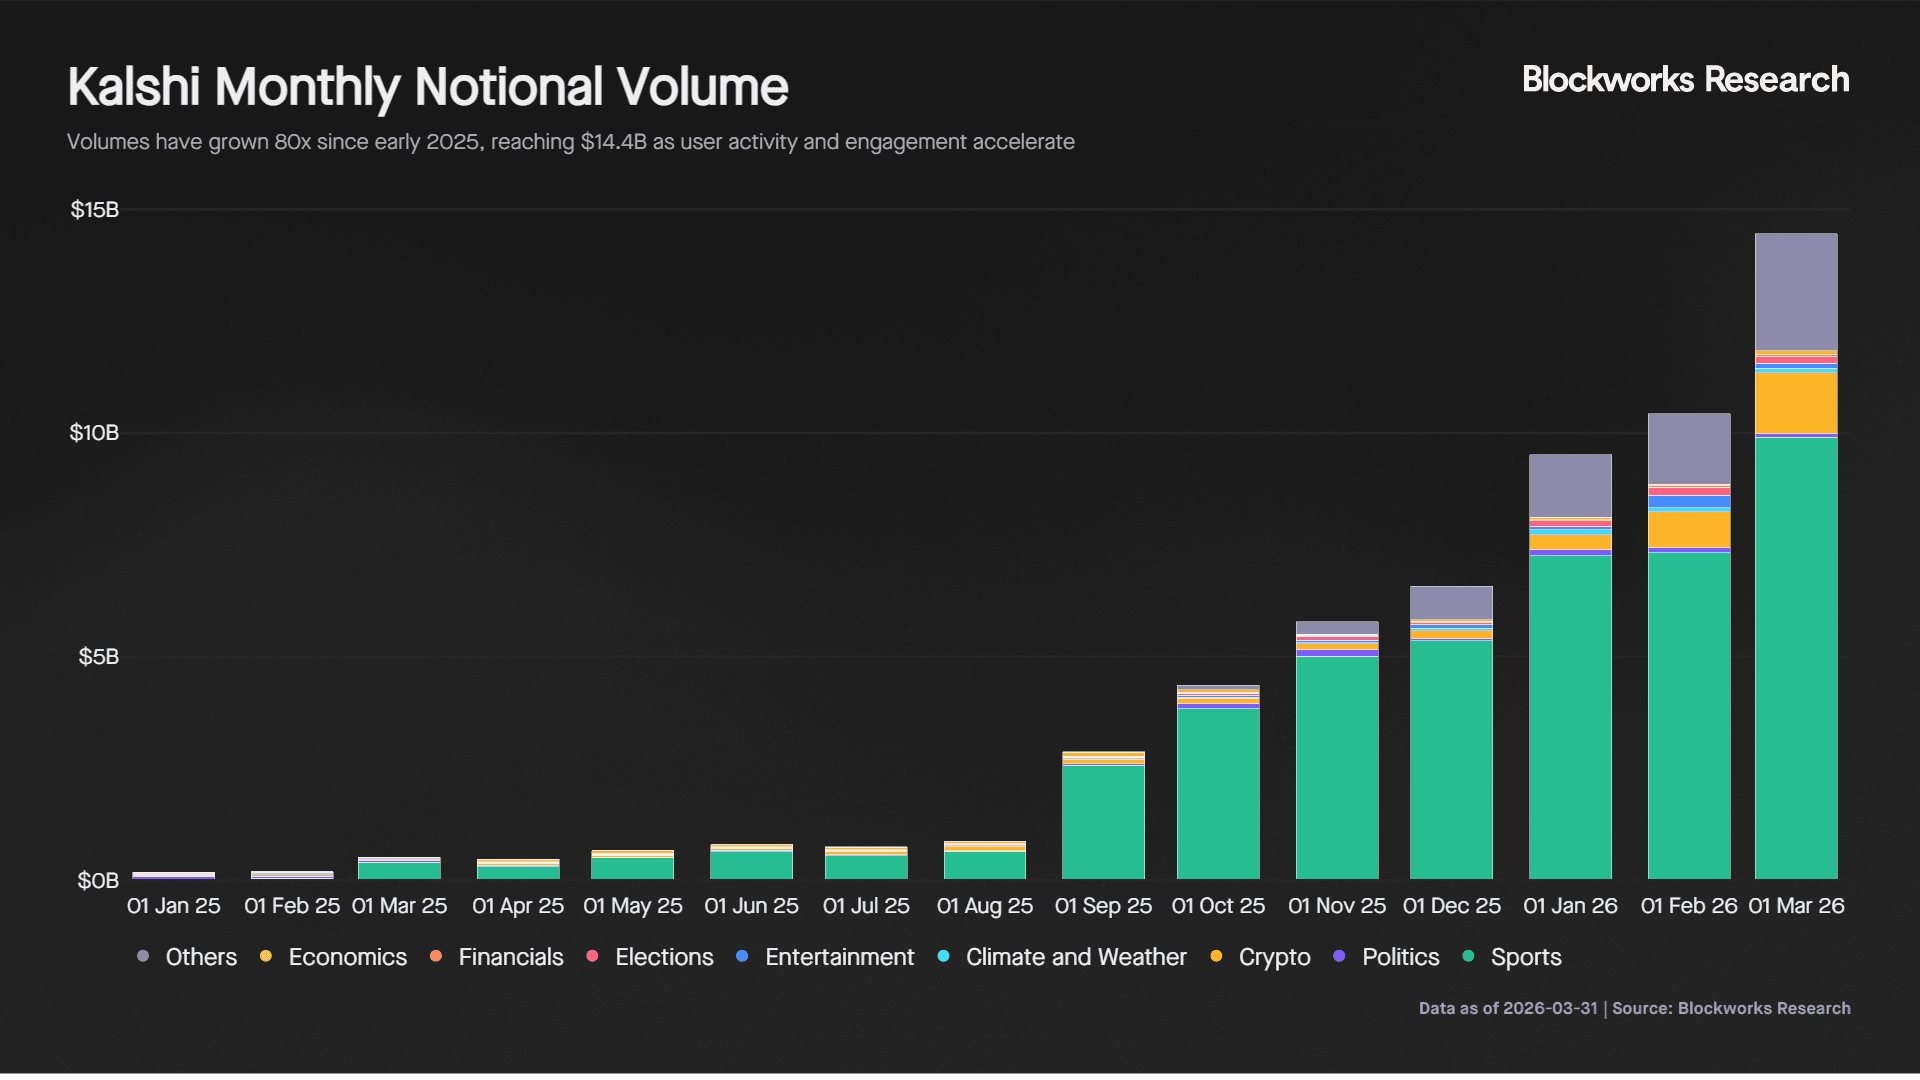Expand the tallest bar for 01 Mar 26

coord(1796,550)
